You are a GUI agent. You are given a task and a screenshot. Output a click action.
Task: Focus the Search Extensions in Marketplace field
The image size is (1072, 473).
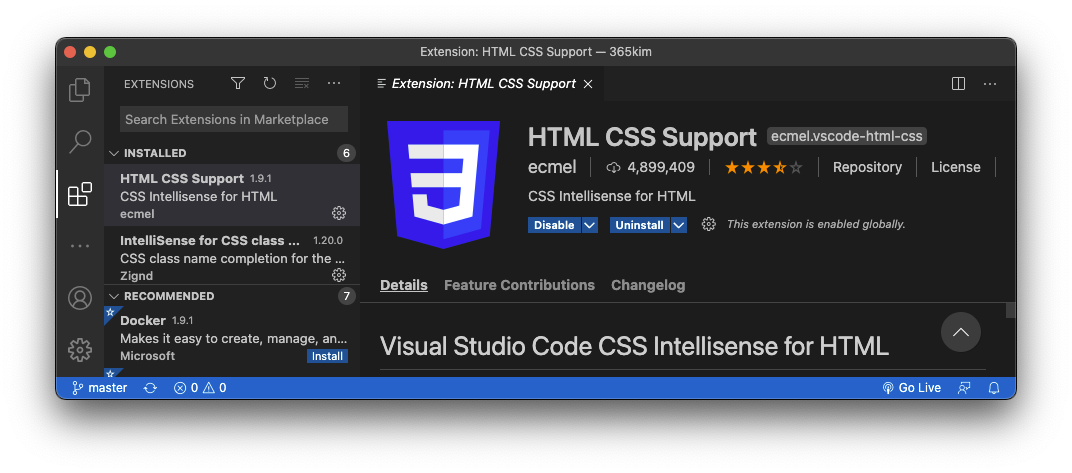pyautogui.click(x=234, y=119)
